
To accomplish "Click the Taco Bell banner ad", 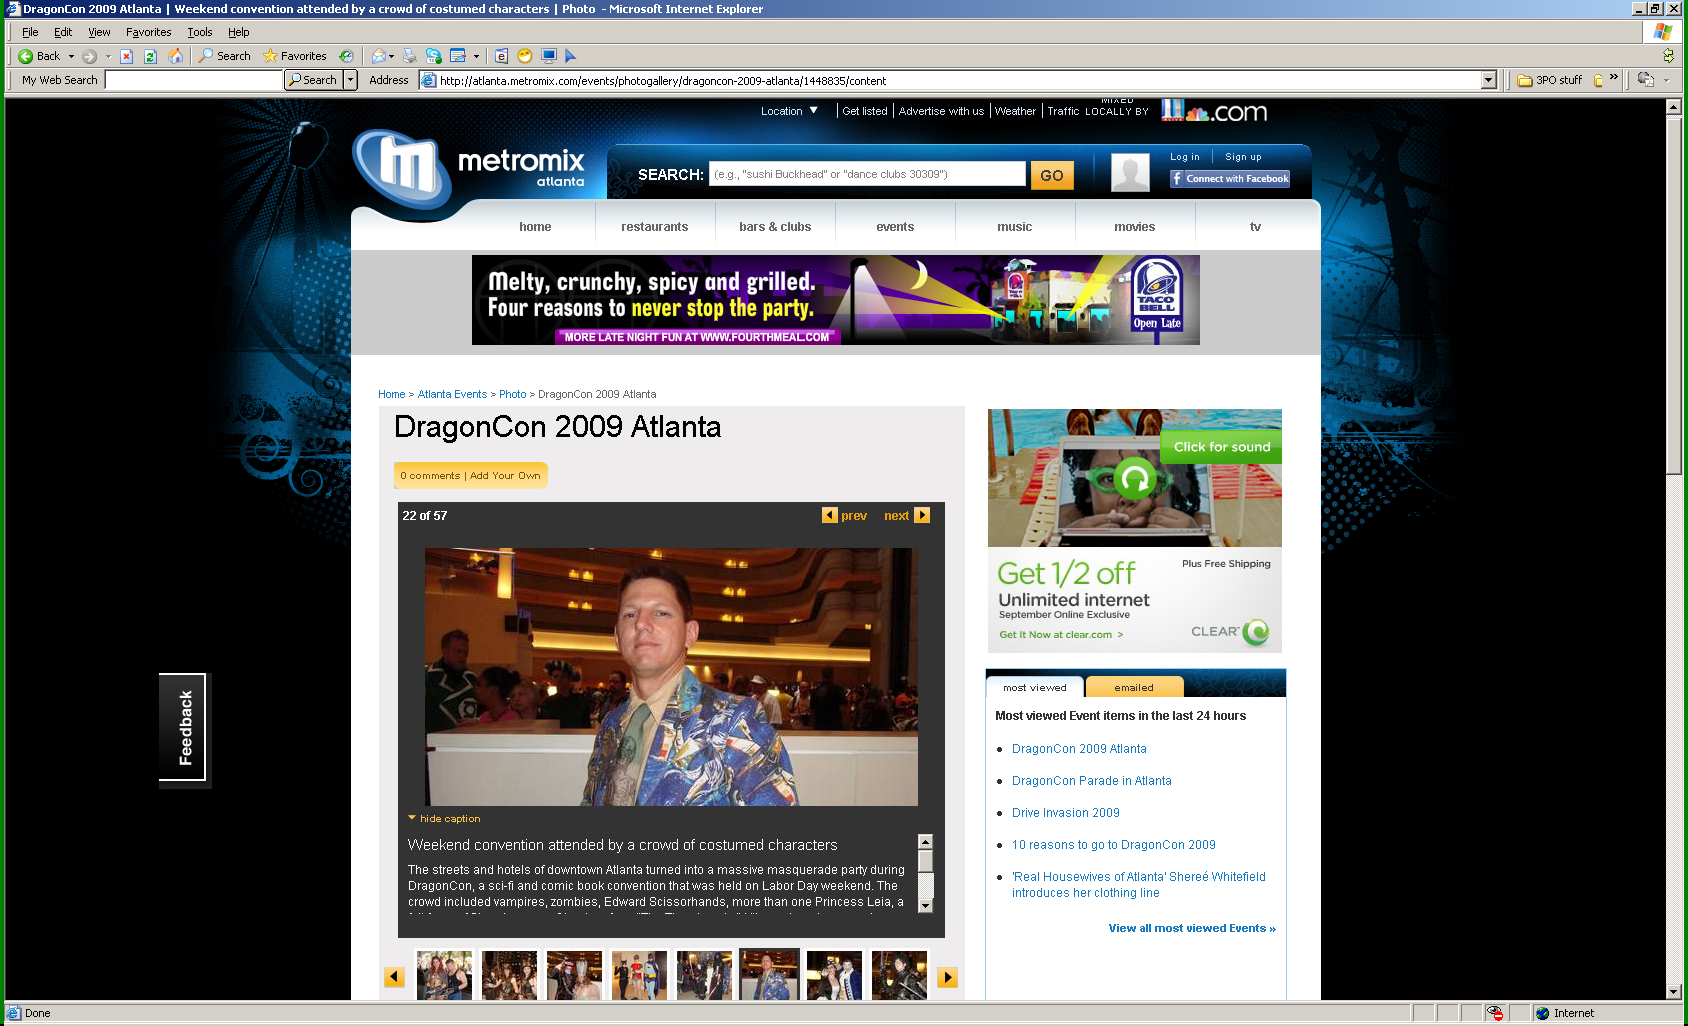I will pyautogui.click(x=836, y=300).
